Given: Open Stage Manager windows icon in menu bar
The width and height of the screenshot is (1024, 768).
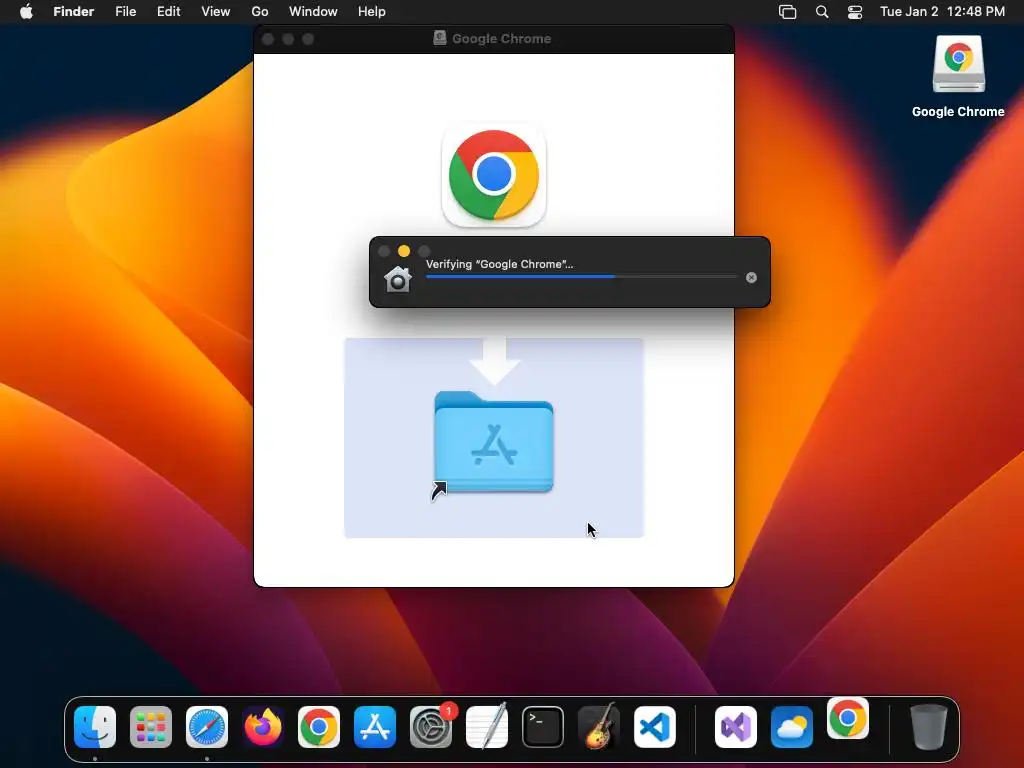Looking at the screenshot, I should [x=788, y=12].
